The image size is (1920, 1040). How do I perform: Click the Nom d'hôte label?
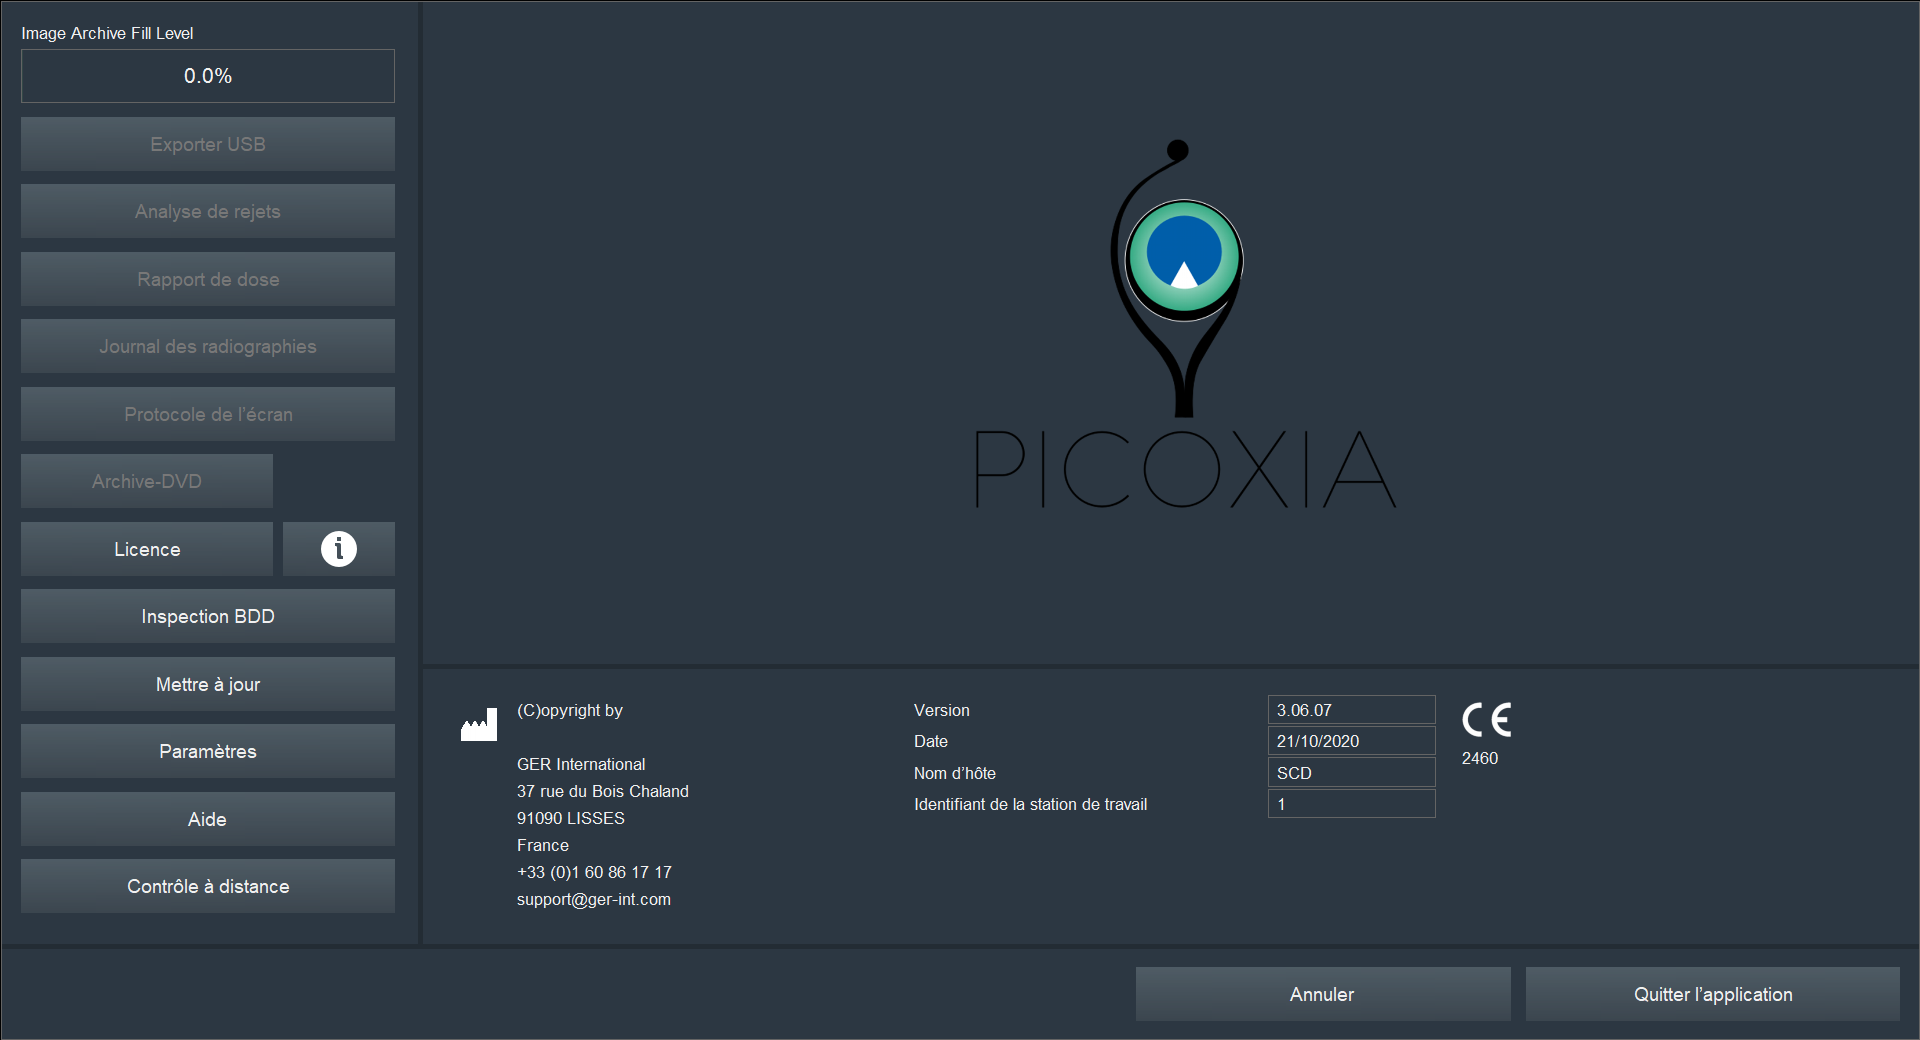tap(955, 773)
